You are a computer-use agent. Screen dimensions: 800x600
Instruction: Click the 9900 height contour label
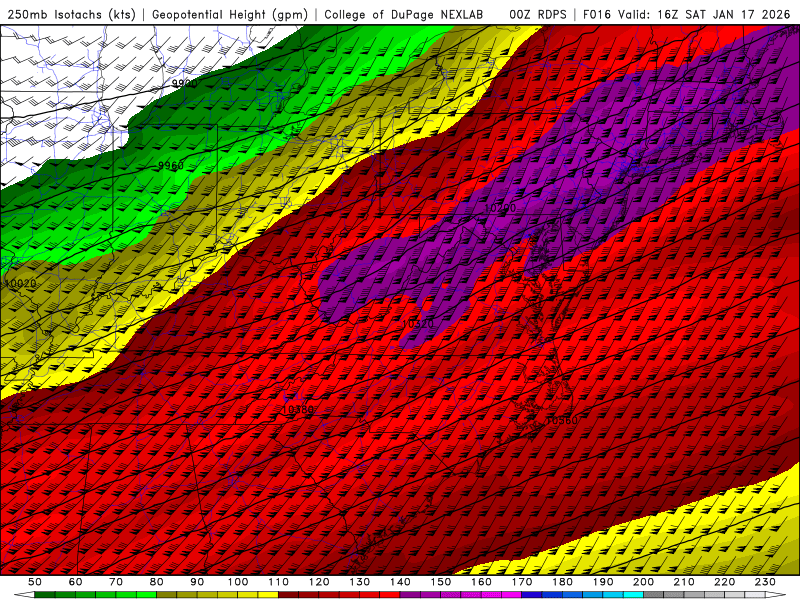[x=184, y=83]
